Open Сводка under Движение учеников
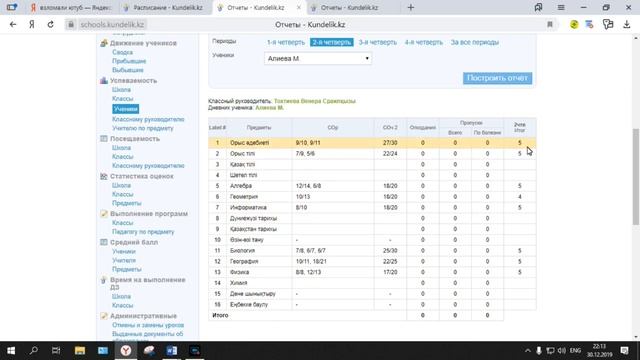This screenshot has height=360, width=640. (122, 52)
